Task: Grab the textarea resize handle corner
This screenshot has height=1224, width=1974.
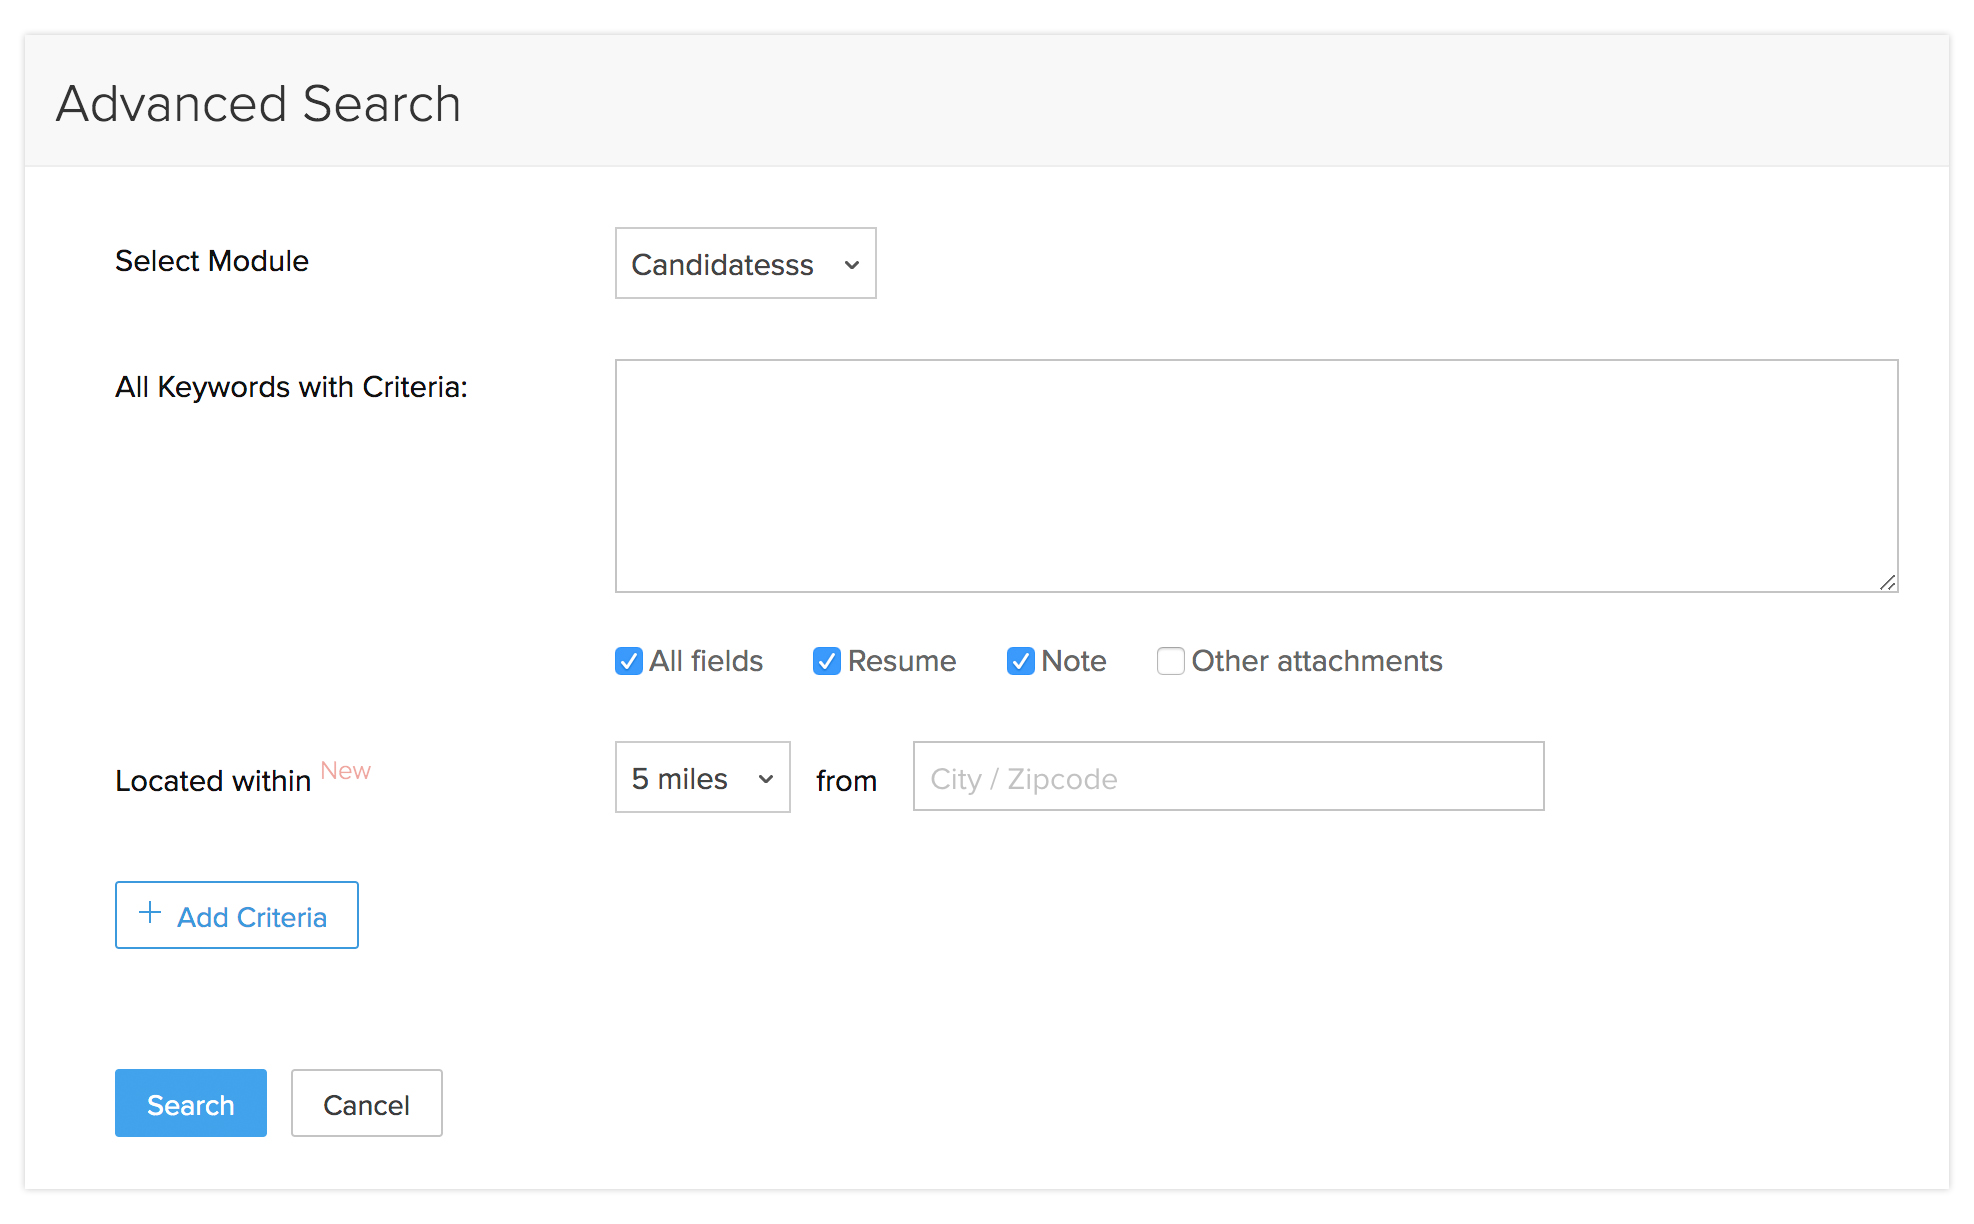Action: pyautogui.click(x=1887, y=582)
